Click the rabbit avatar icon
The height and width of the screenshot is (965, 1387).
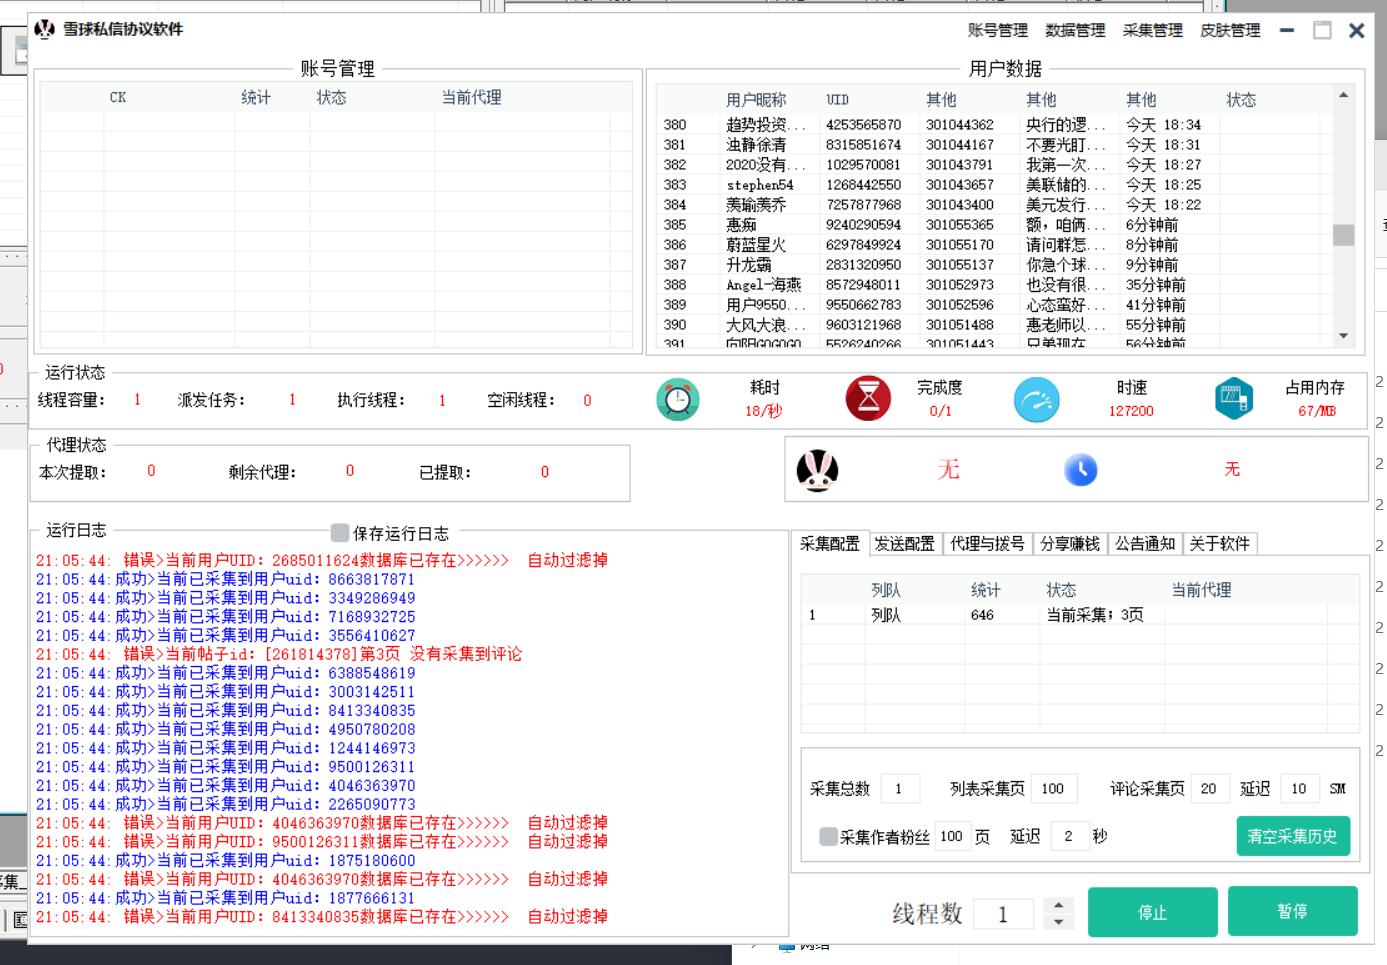817,470
